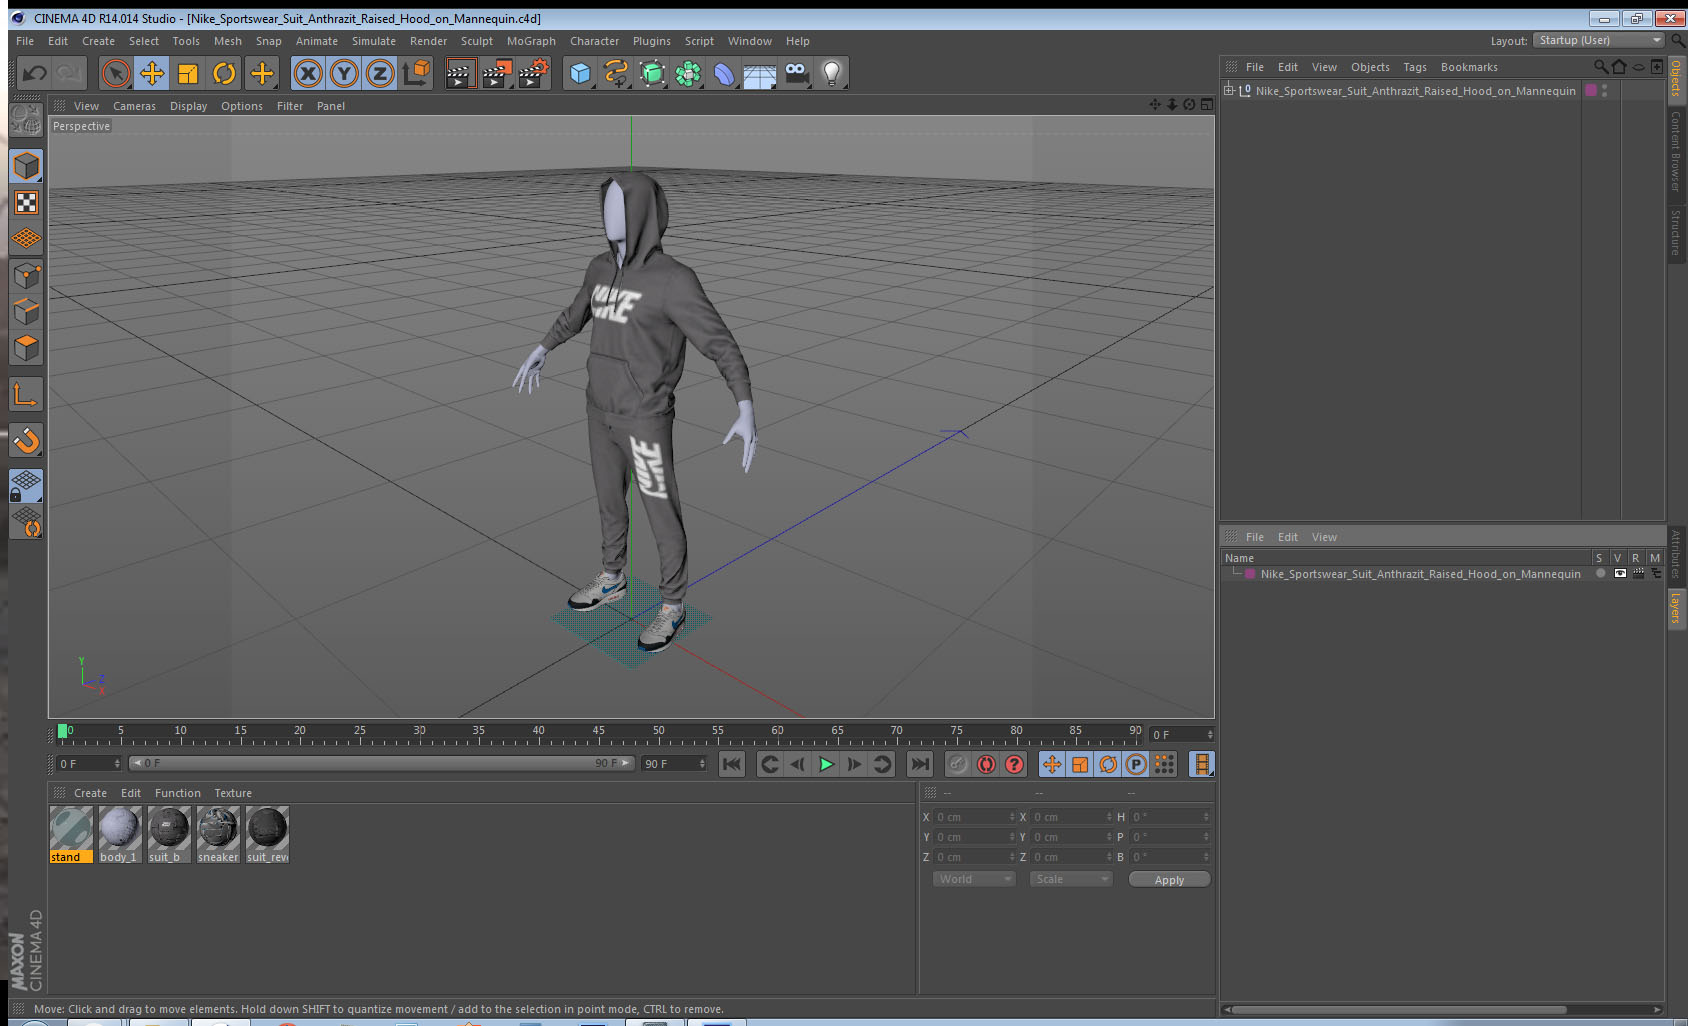Image resolution: width=1688 pixels, height=1026 pixels.
Task: Open the MoGraph menu
Action: coord(531,41)
